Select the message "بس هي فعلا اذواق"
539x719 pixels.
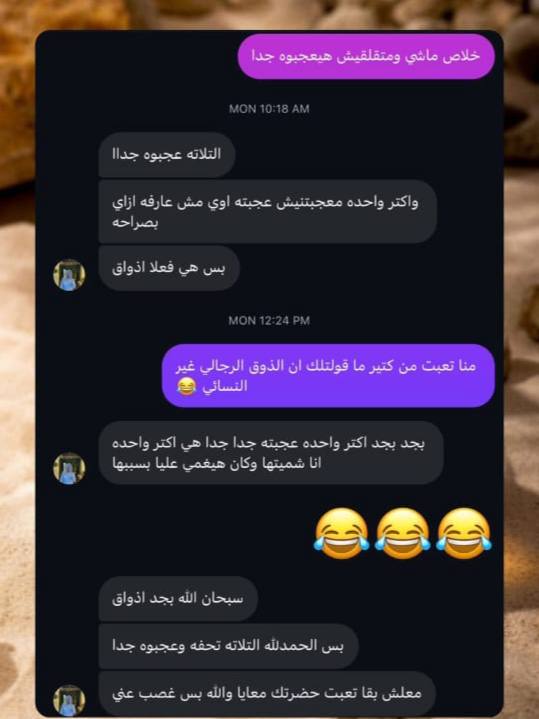click(x=169, y=268)
